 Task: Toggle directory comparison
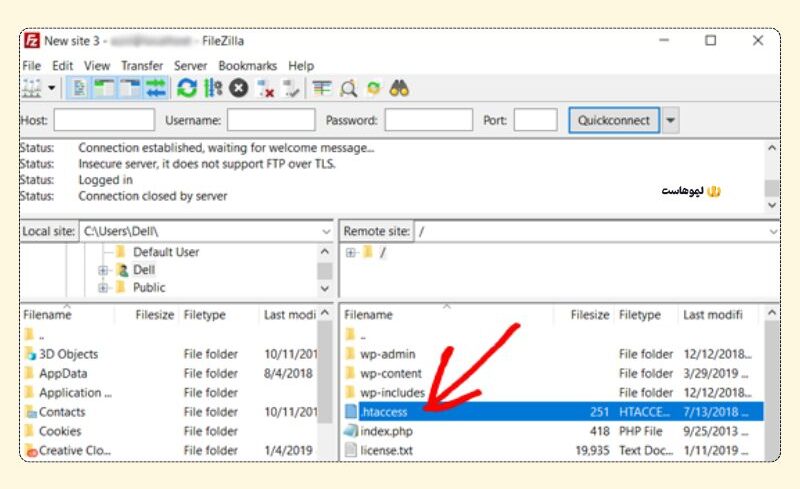click(348, 89)
